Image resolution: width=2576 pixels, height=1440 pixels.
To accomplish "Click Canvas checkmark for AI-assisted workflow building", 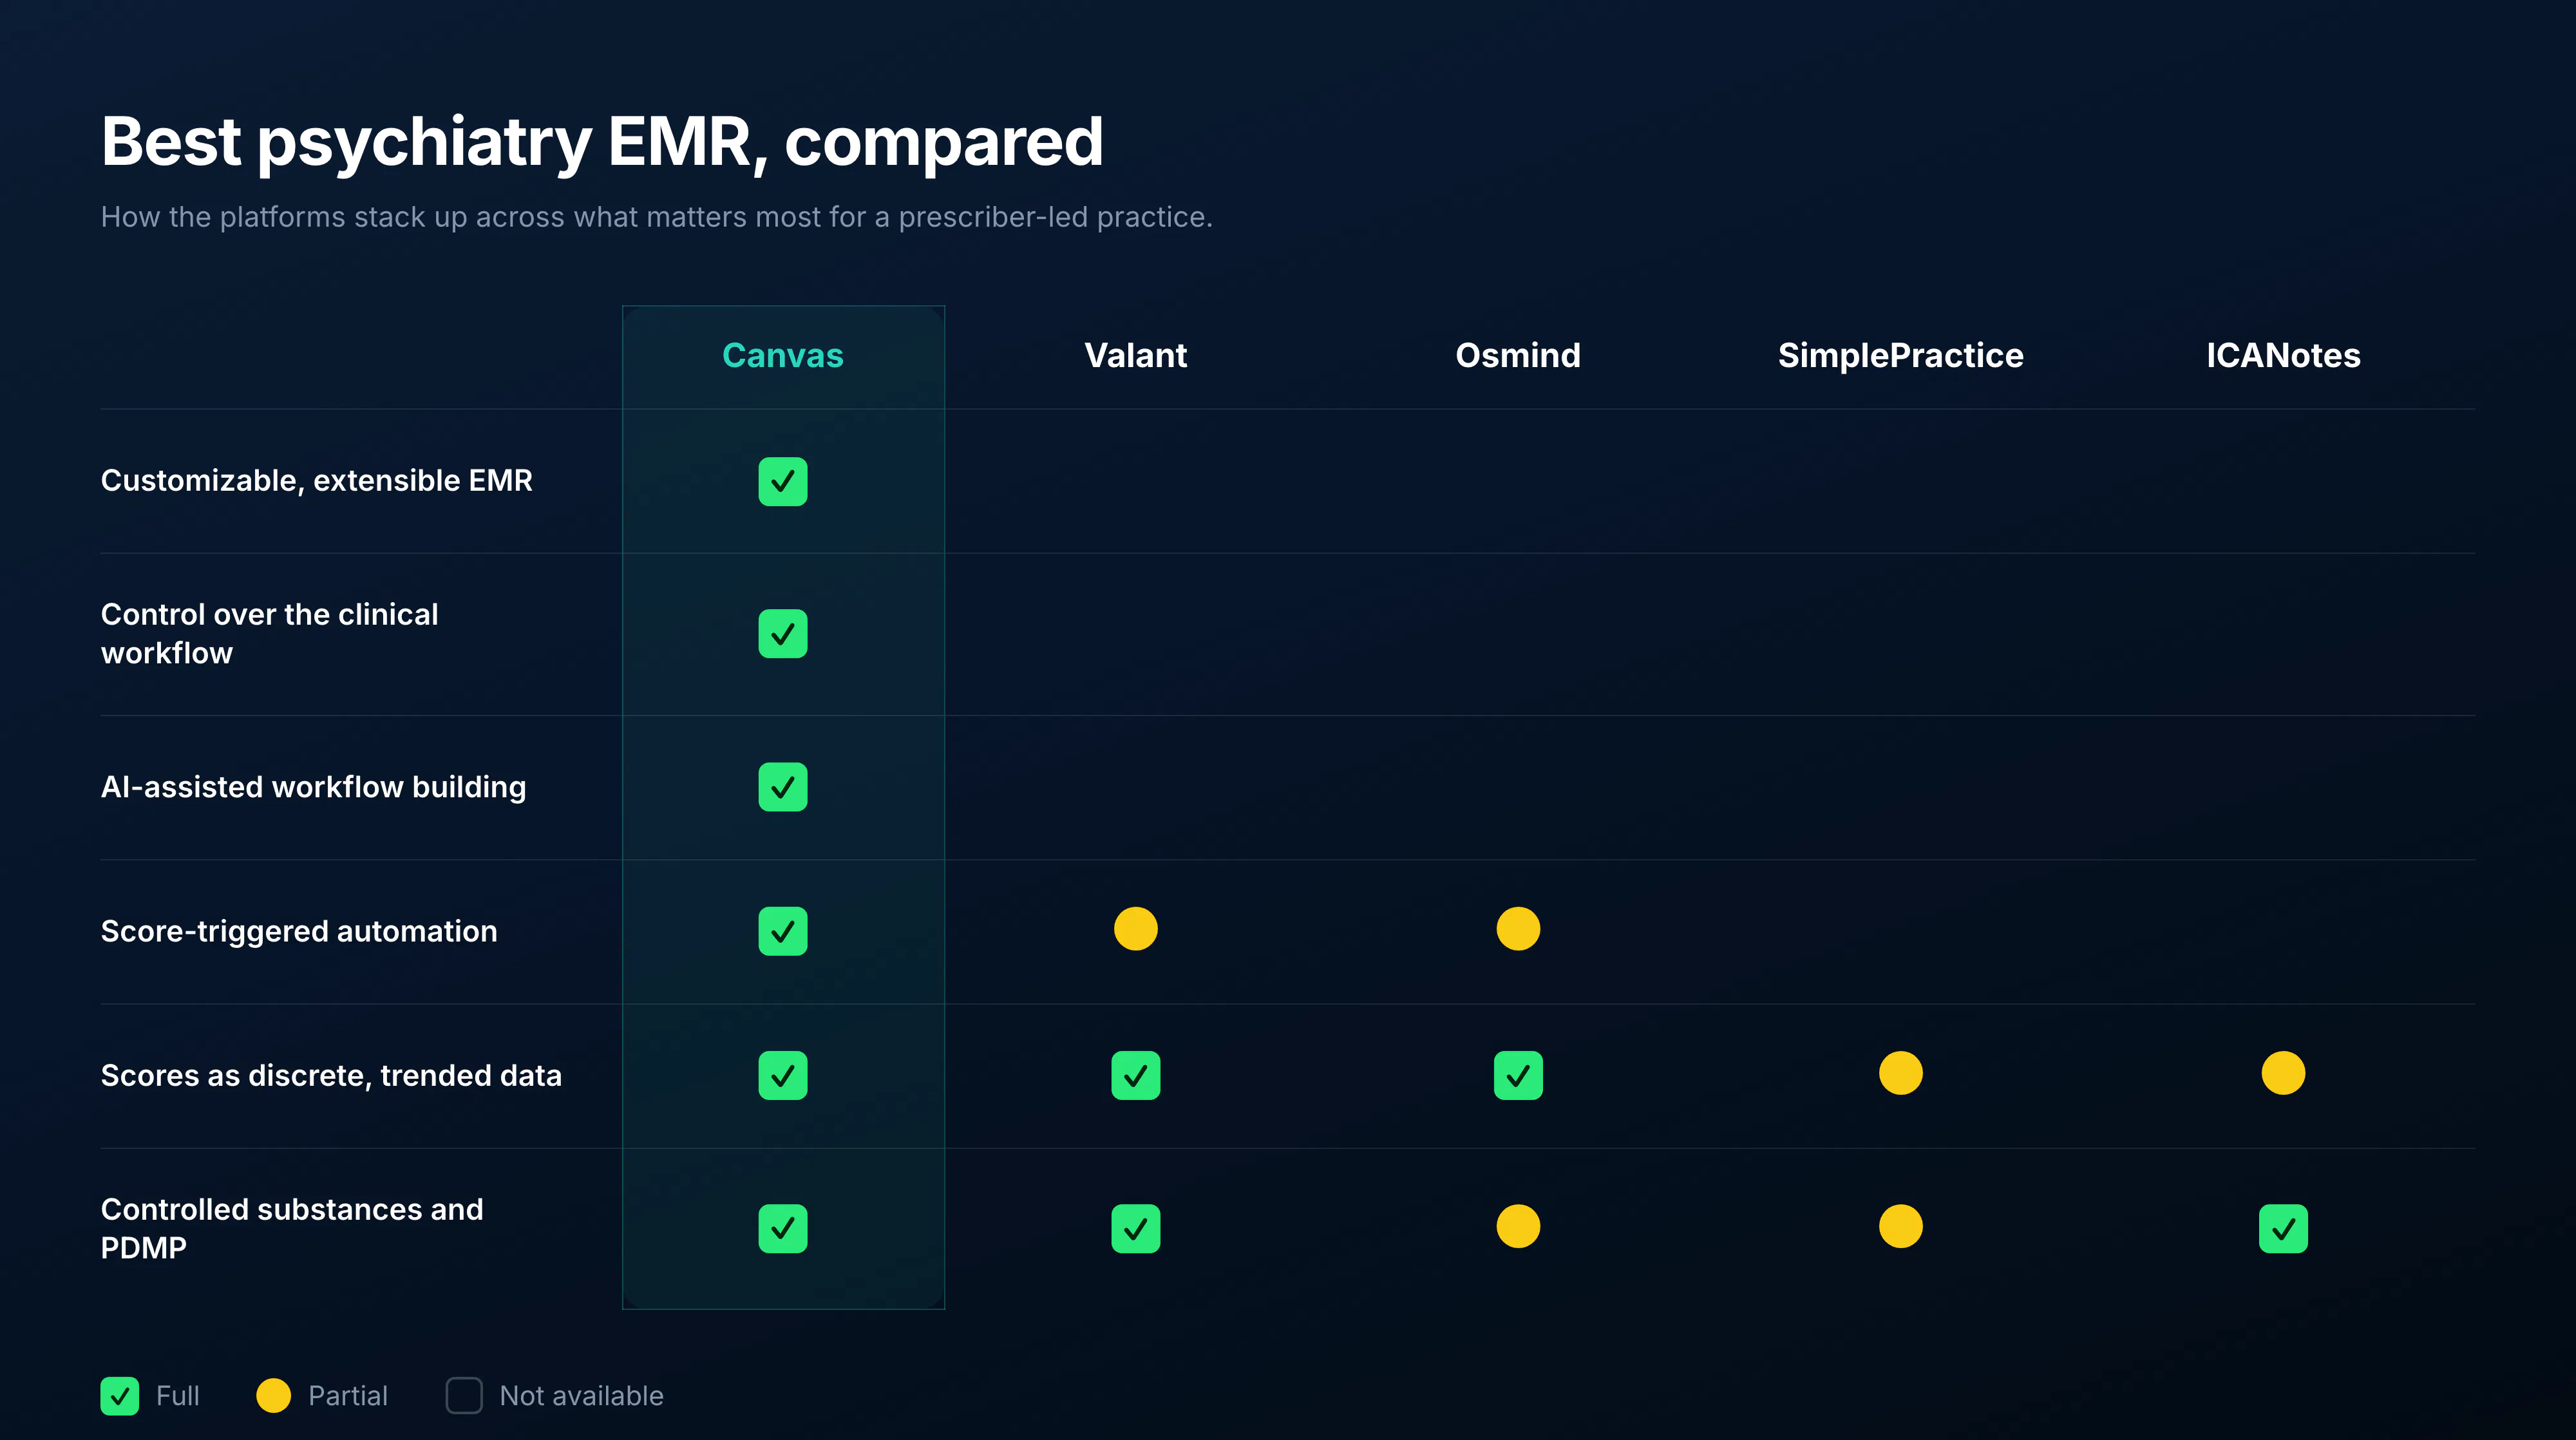I will (782, 787).
